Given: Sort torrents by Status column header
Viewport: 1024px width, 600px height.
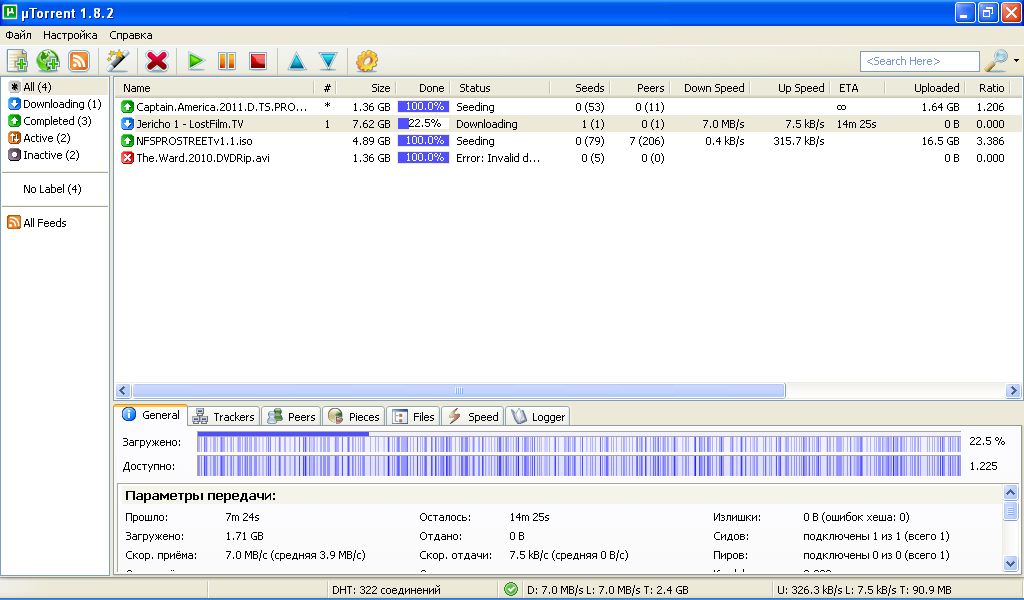Looking at the screenshot, I should [x=500, y=88].
